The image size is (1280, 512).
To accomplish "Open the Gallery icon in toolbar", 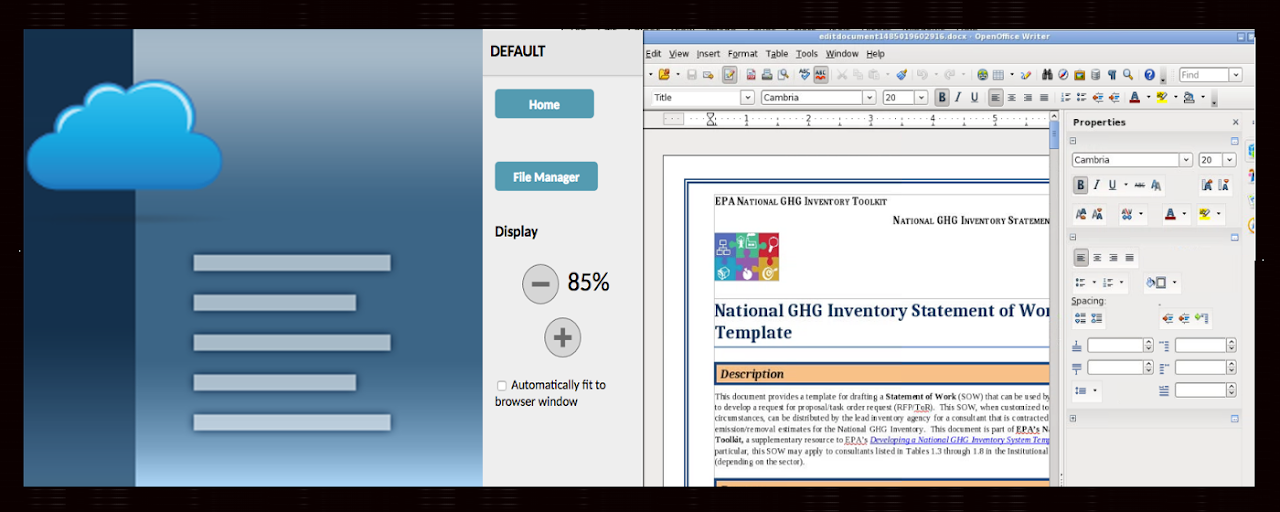I will point(1080,74).
